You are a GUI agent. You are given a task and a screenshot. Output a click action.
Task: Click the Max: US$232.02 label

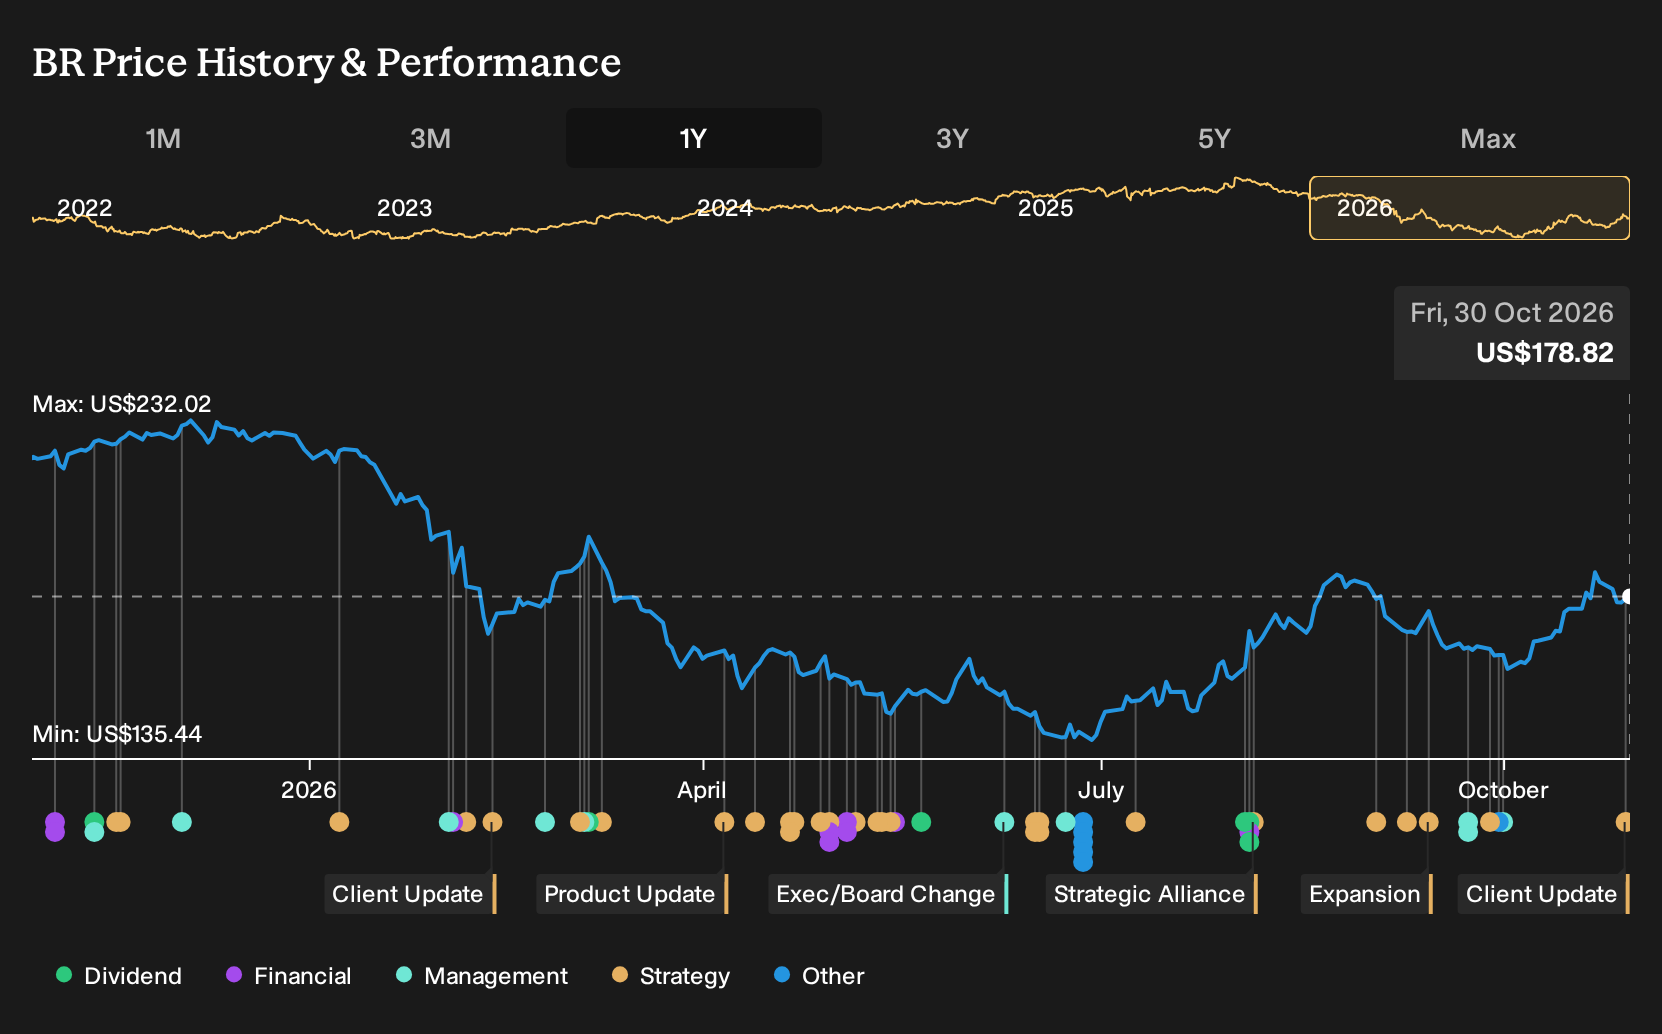click(122, 404)
